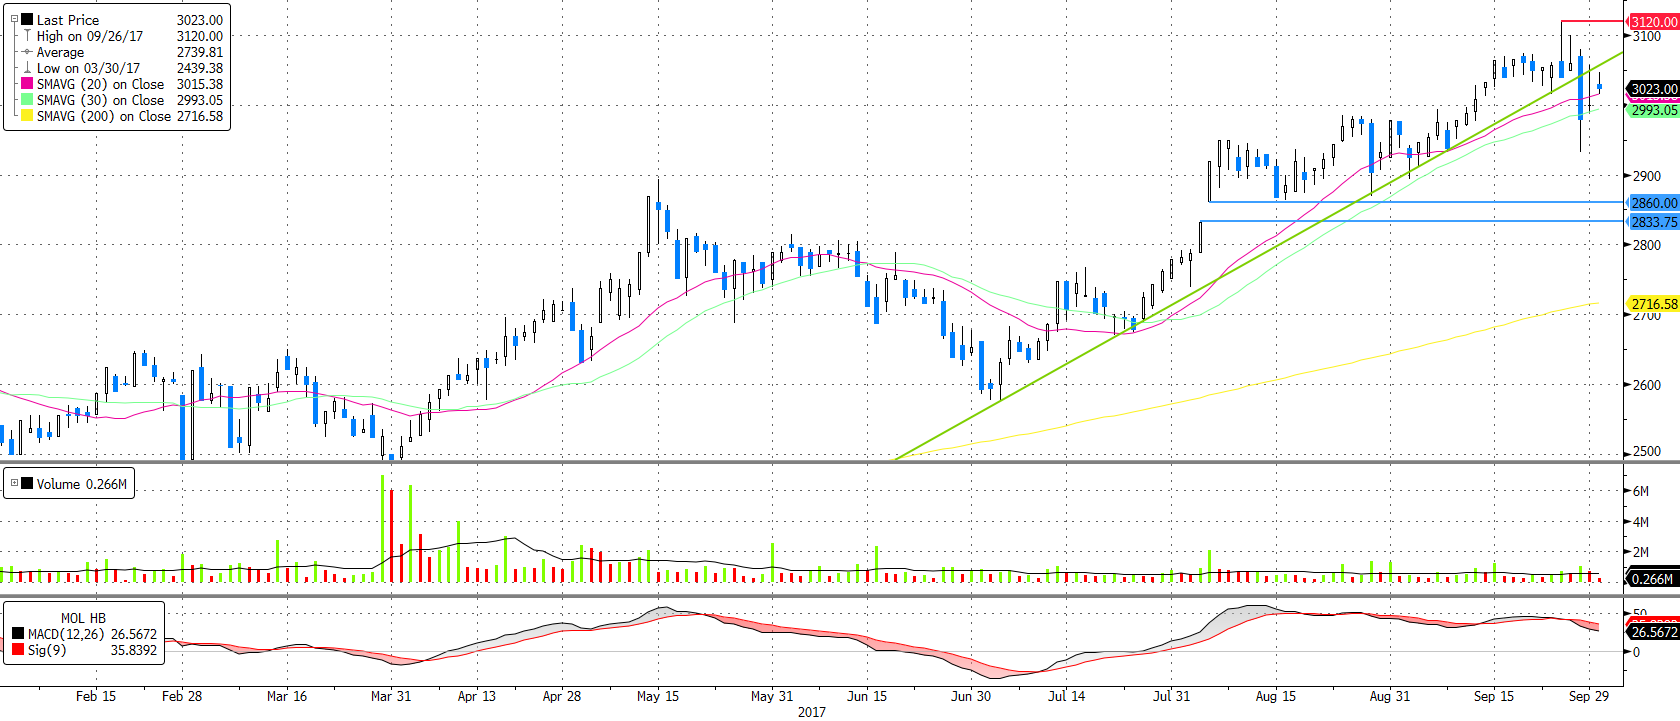The image size is (1680, 721).
Task: Collapse the price legend box expander
Action: click(x=14, y=19)
